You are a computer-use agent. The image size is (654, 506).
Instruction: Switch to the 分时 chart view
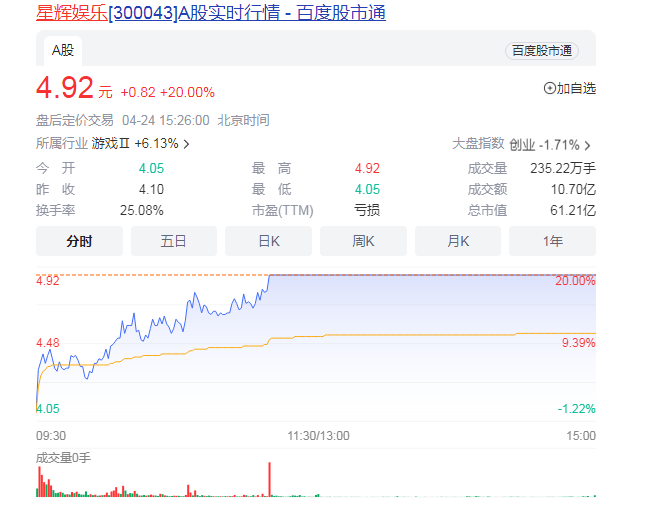[79, 241]
